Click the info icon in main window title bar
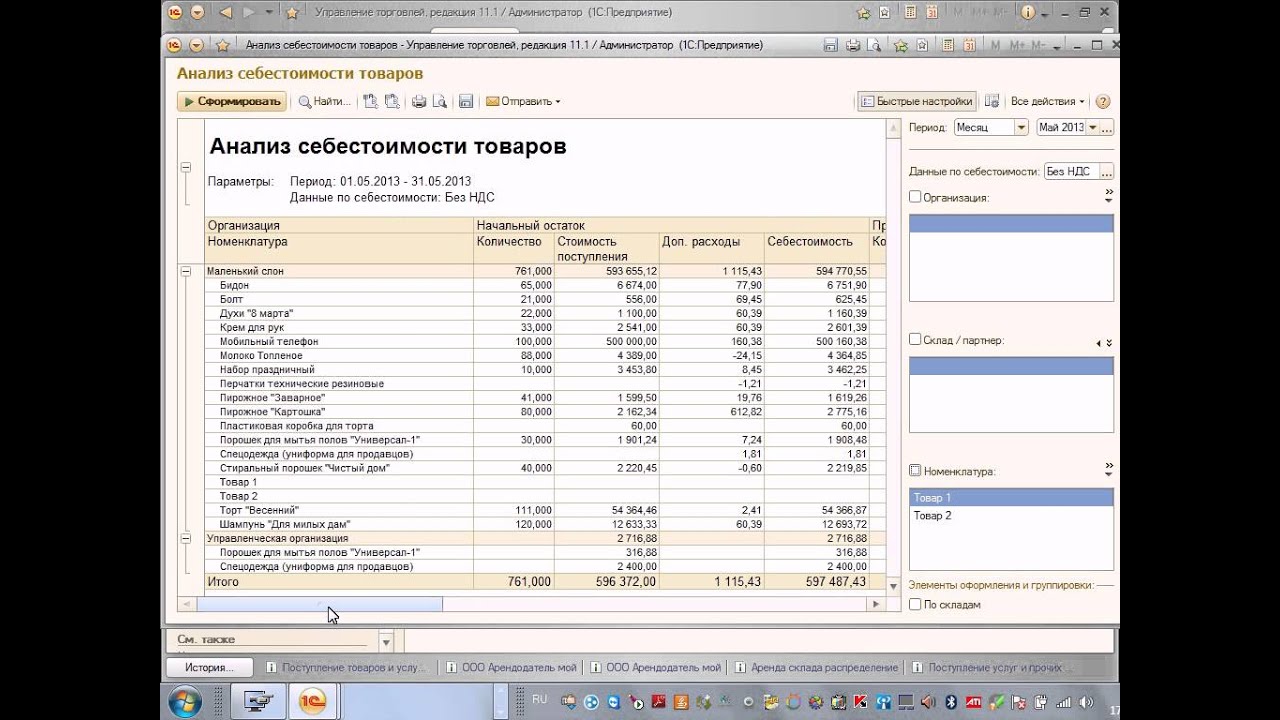Screen dimensions: 1280x720 1027,12
